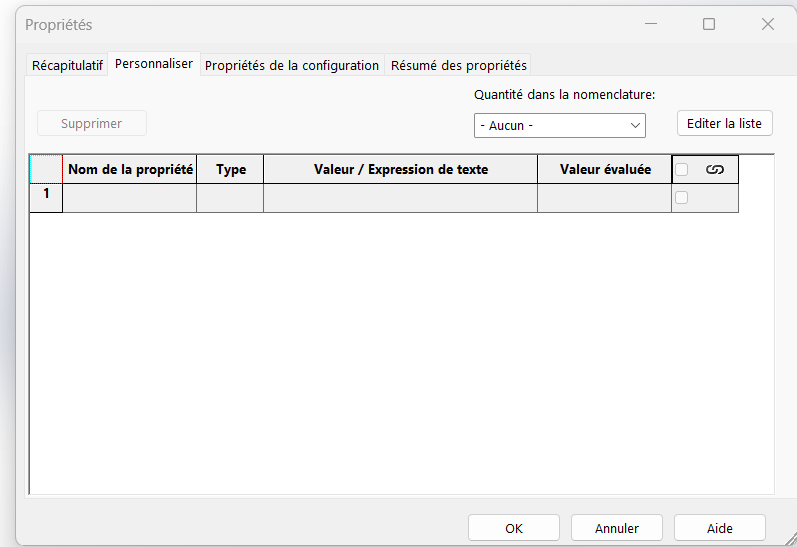Image resolution: width=797 pixels, height=547 pixels.
Task: Maximize the Propriétés window
Action: point(709,24)
